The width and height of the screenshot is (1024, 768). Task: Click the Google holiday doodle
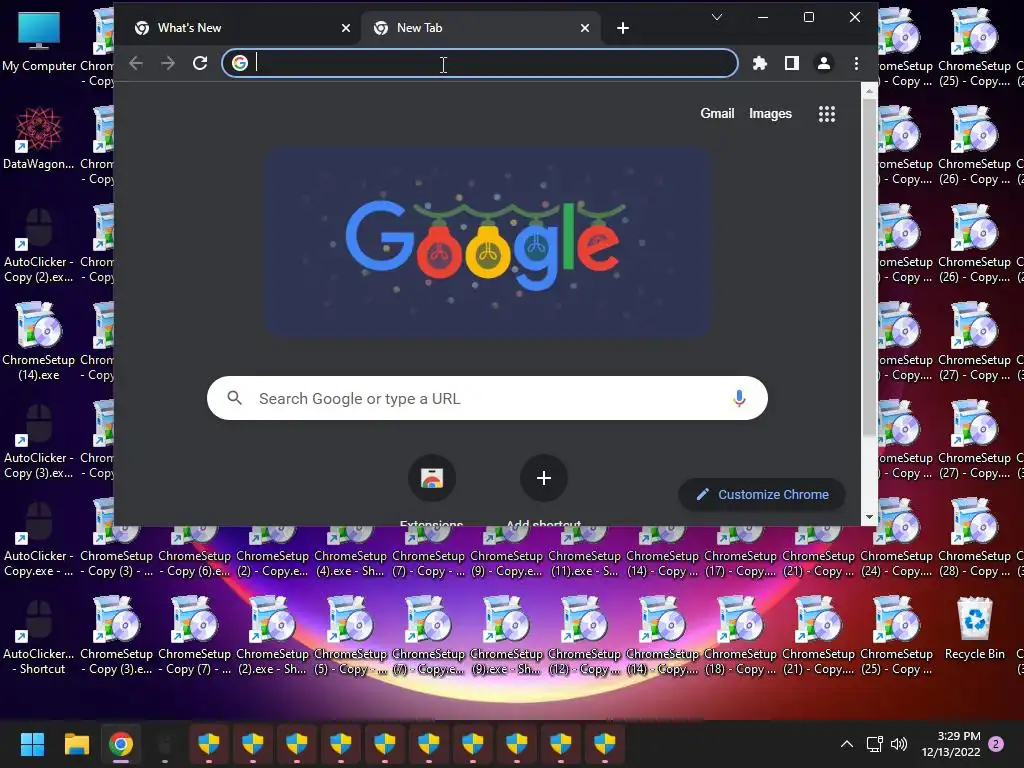click(x=487, y=242)
